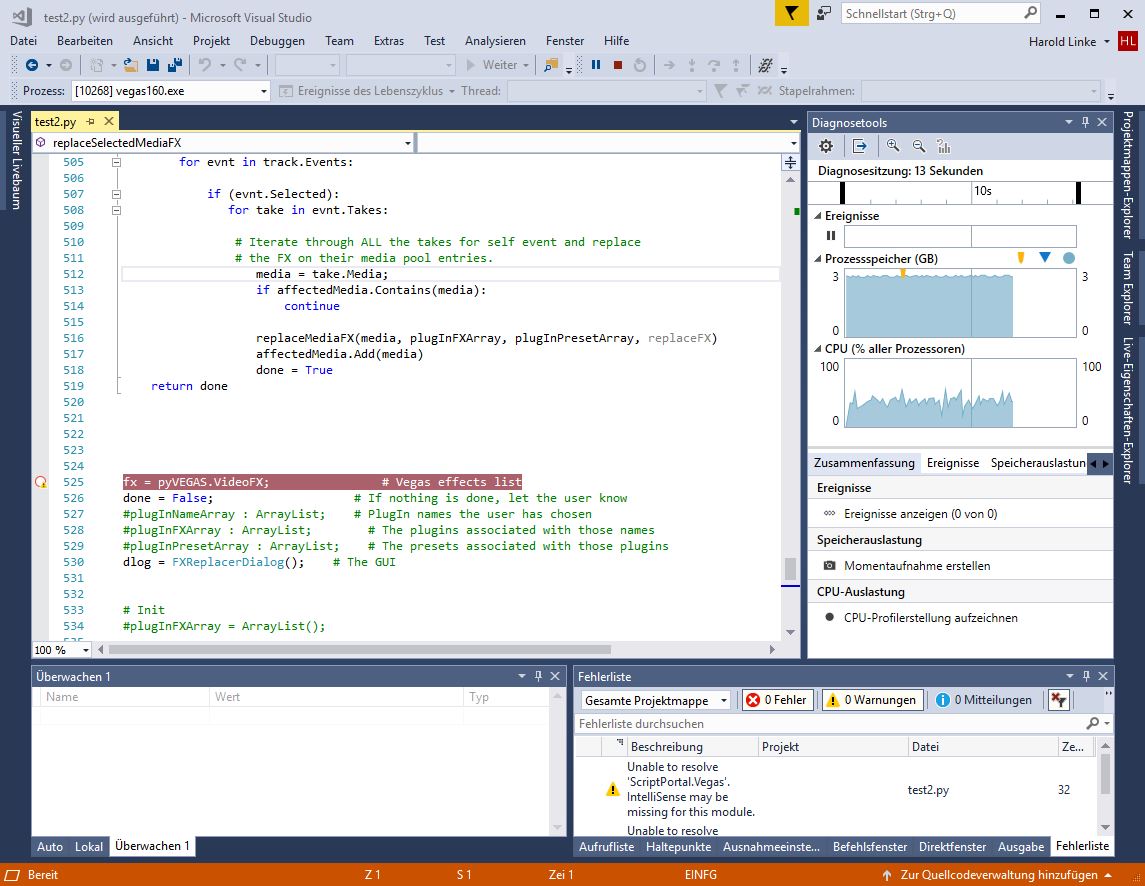Zoom out on the diagnostics timeline
The image size is (1145, 886).
[x=918, y=146]
